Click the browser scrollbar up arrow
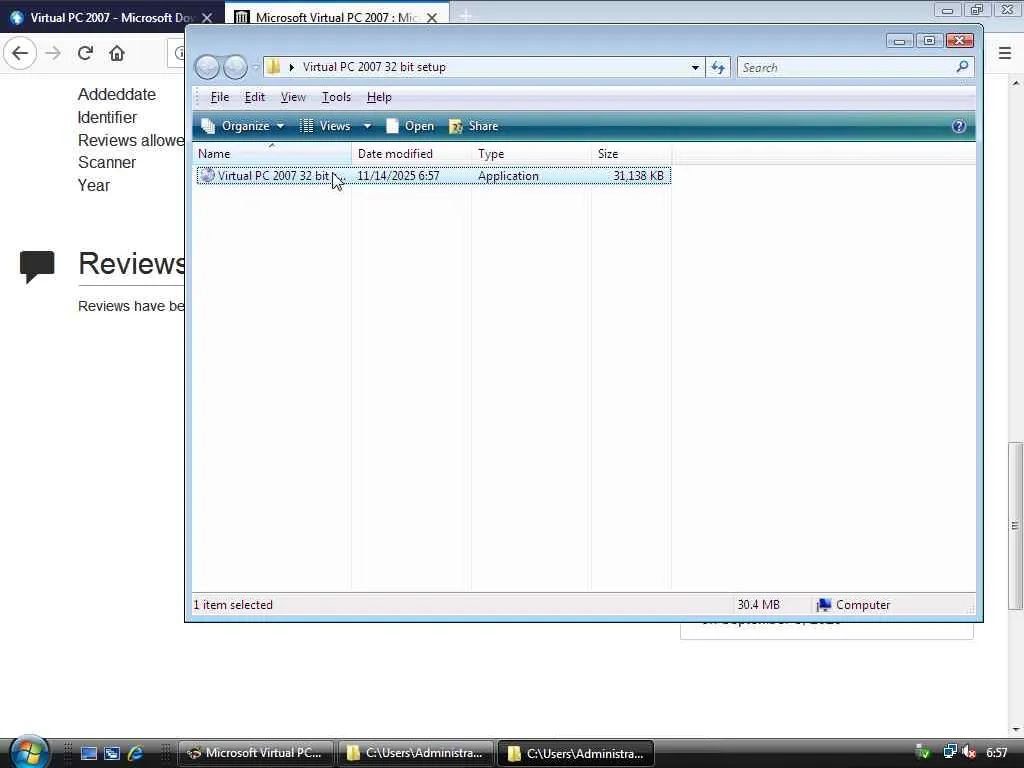 [x=1016, y=83]
